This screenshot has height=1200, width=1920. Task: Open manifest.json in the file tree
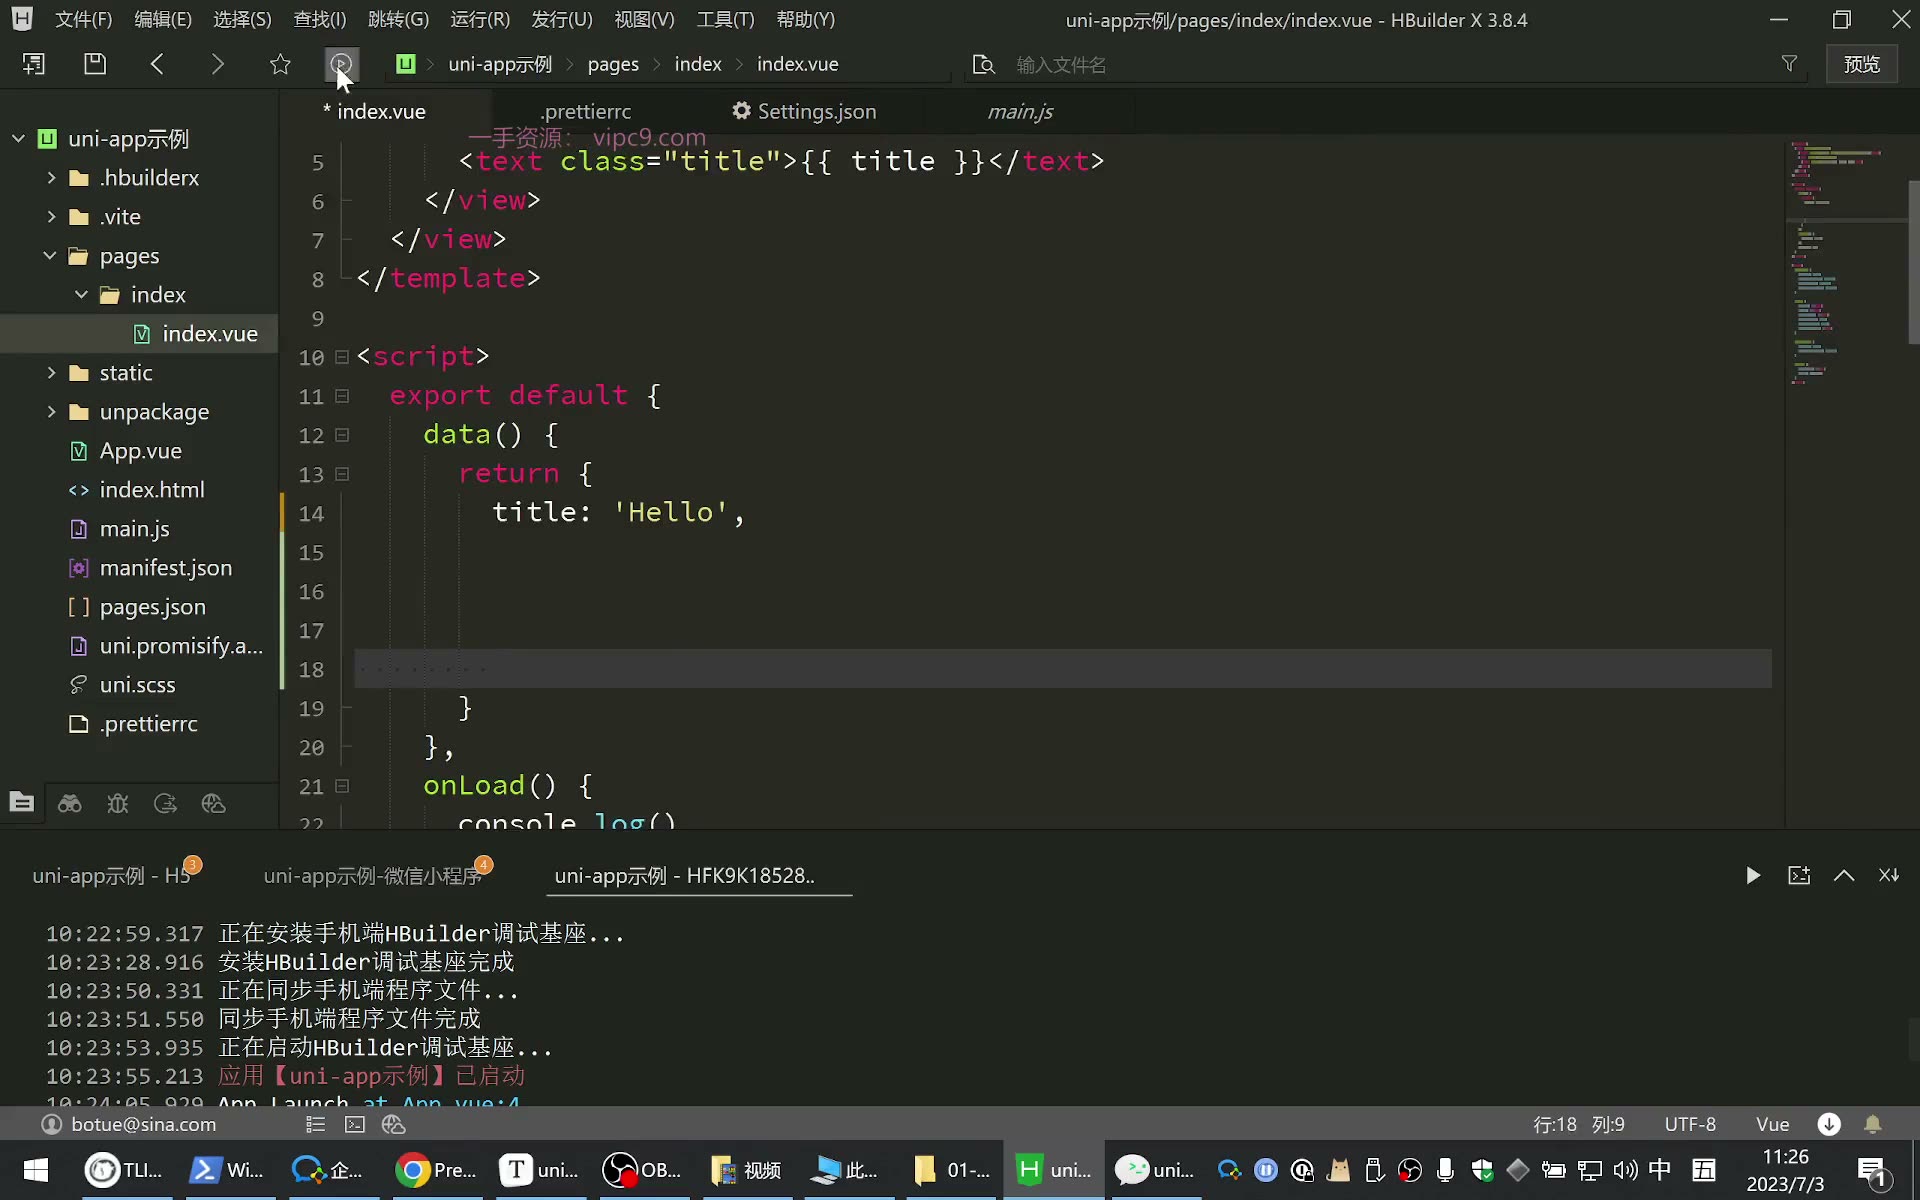pyautogui.click(x=165, y=568)
